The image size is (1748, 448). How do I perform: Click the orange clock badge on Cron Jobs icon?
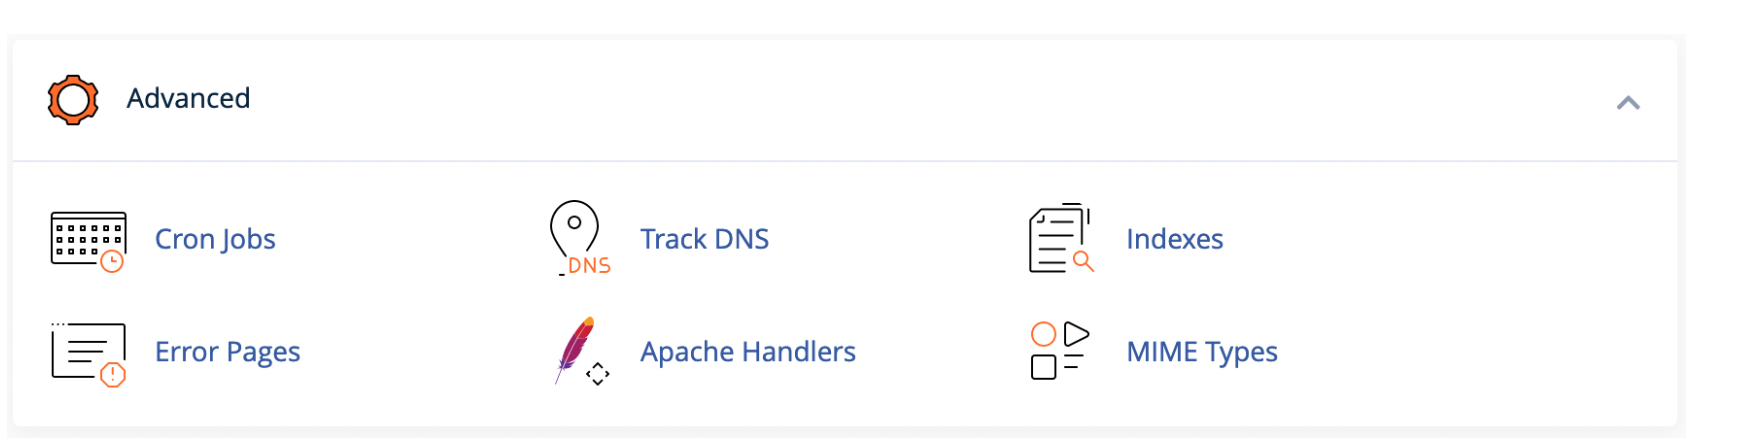tap(112, 262)
